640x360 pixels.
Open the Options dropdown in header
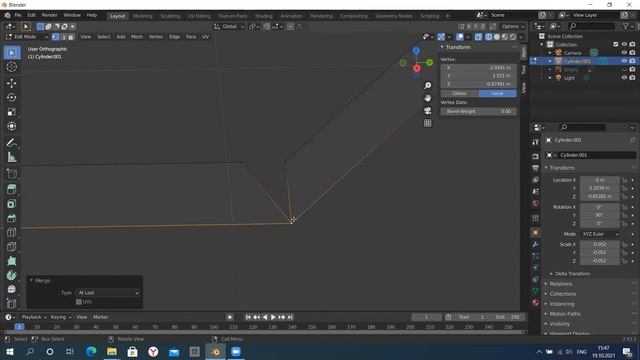(x=513, y=27)
